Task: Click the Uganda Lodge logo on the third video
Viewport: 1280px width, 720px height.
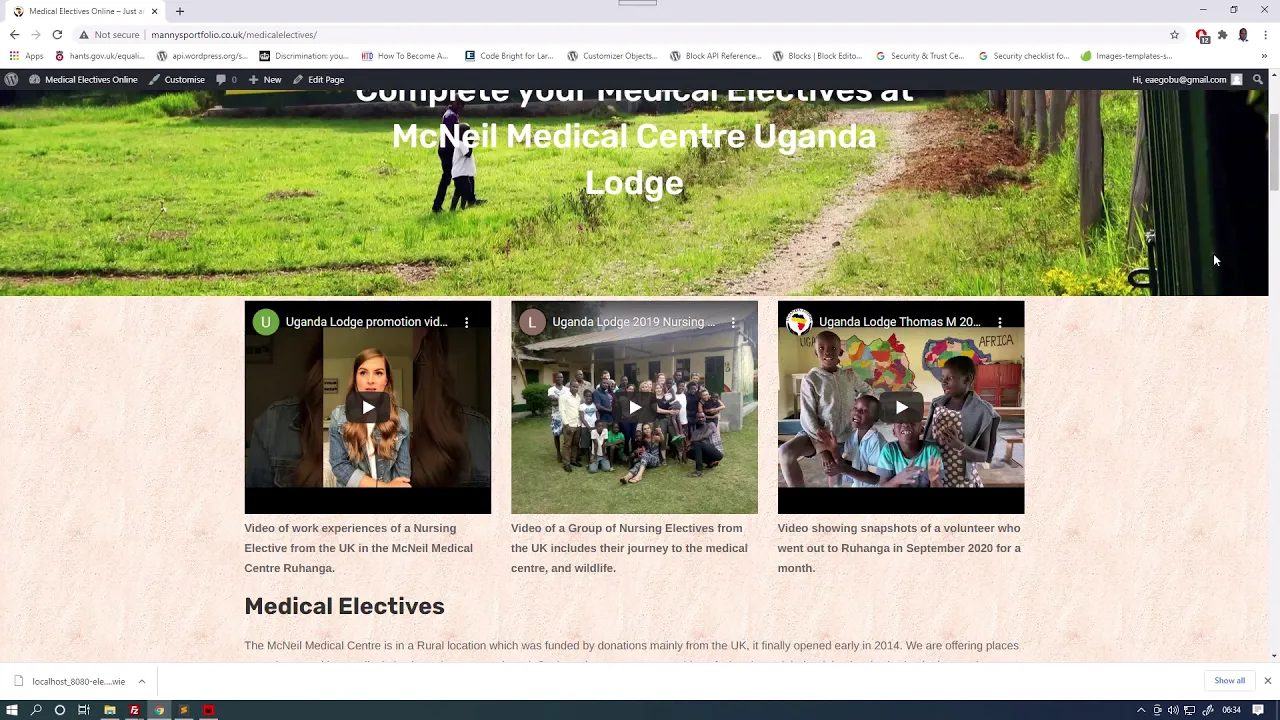Action: (x=798, y=322)
